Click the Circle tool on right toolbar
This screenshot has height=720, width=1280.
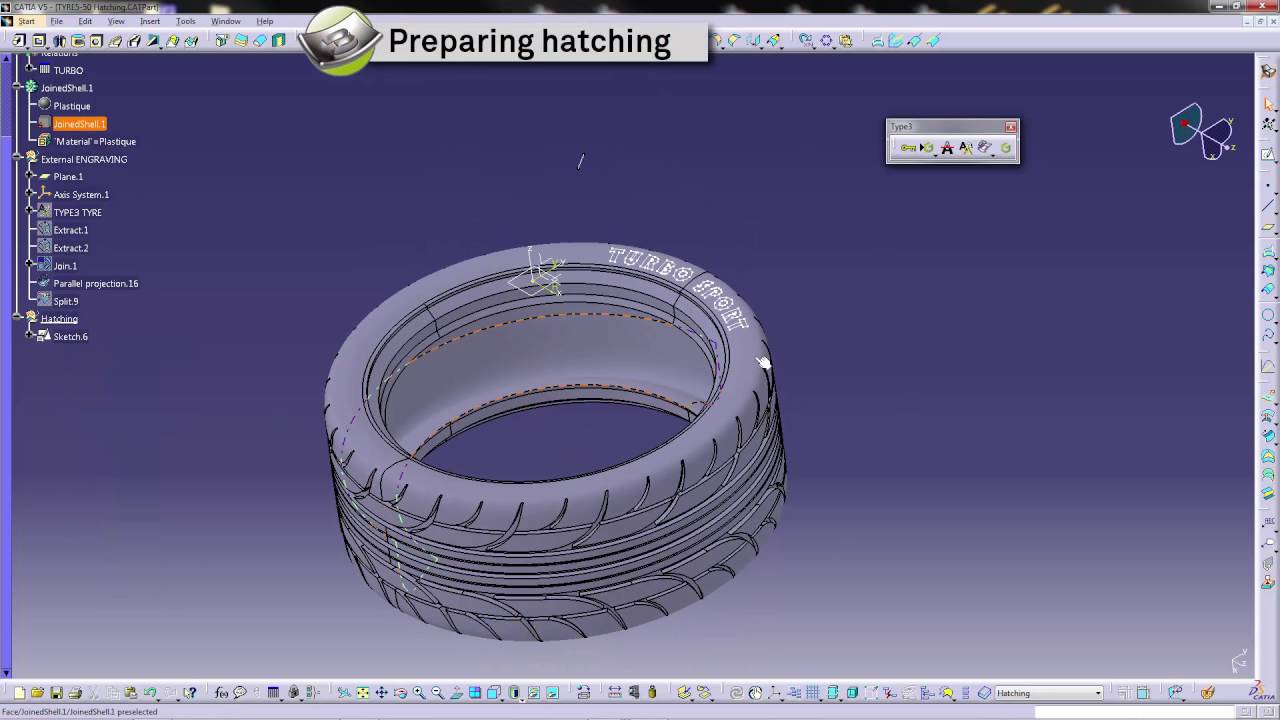[1268, 315]
